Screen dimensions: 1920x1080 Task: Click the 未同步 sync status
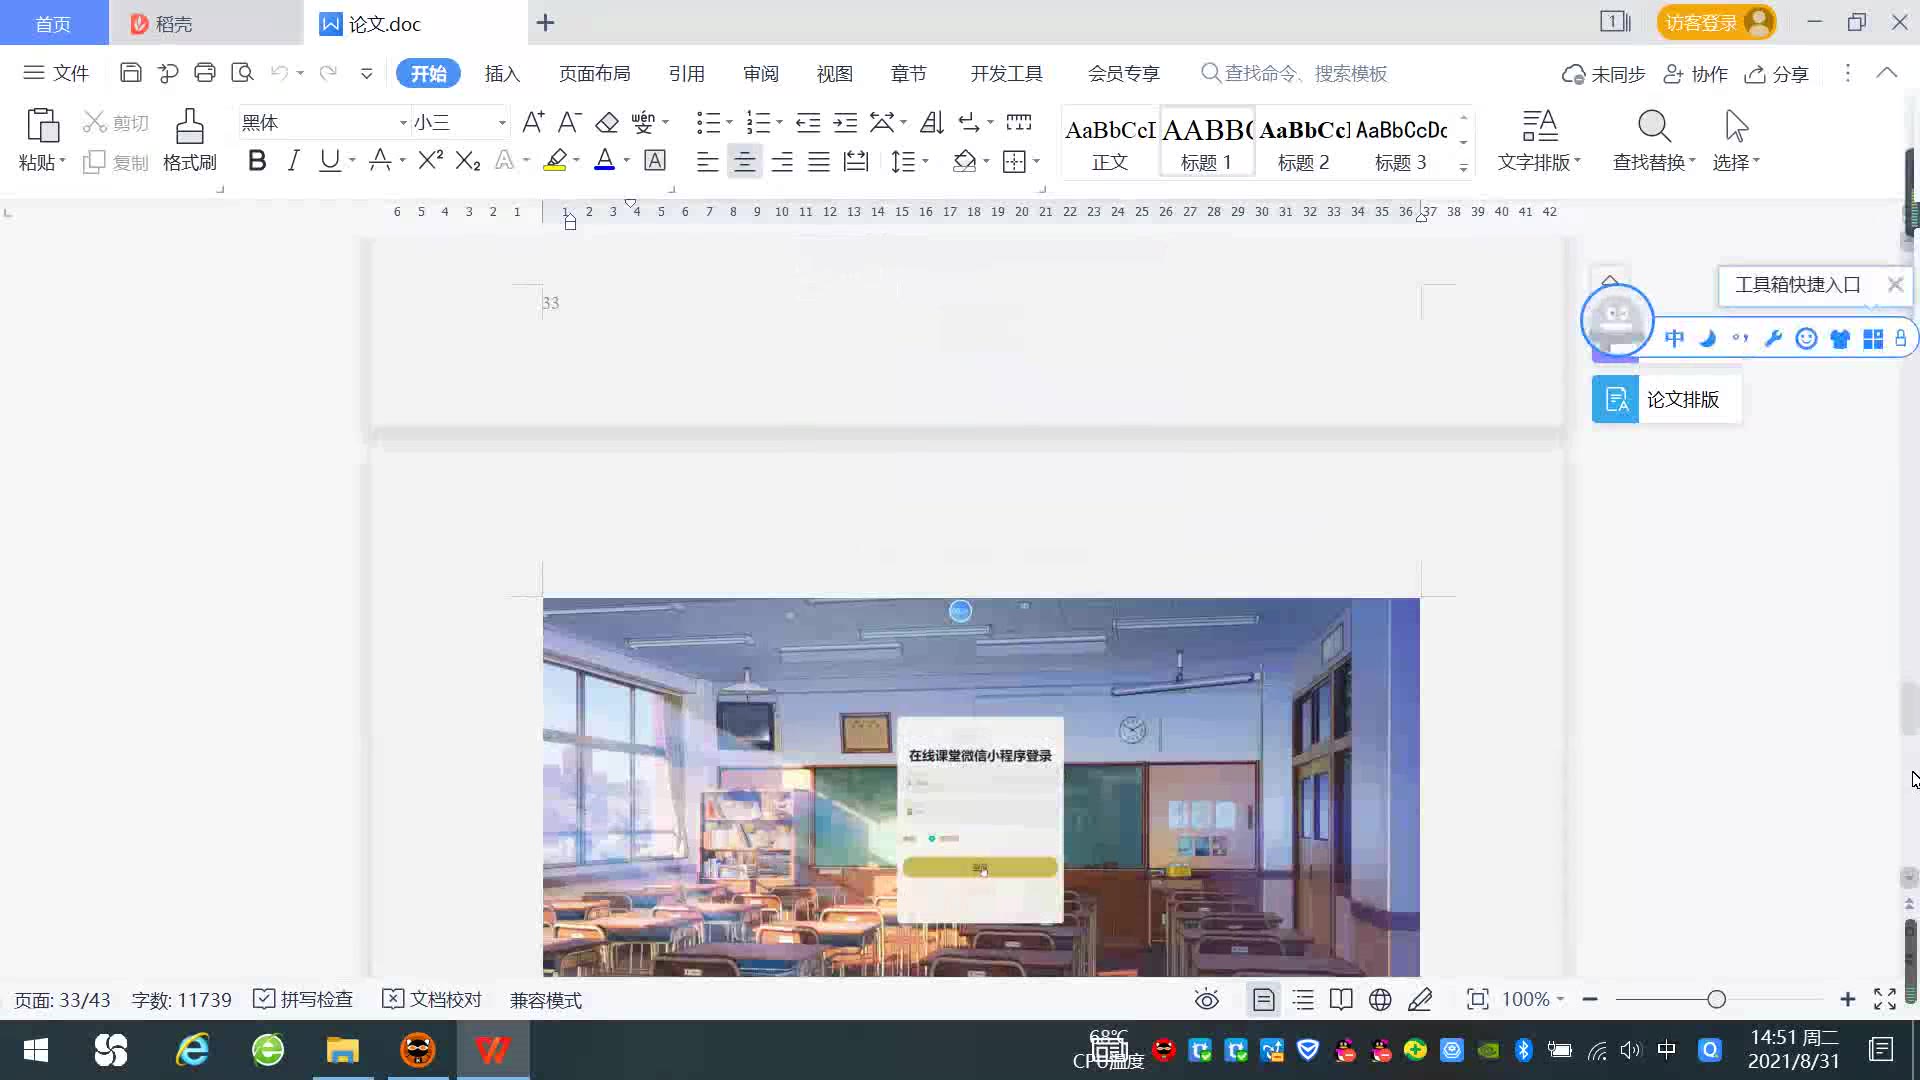1603,74
